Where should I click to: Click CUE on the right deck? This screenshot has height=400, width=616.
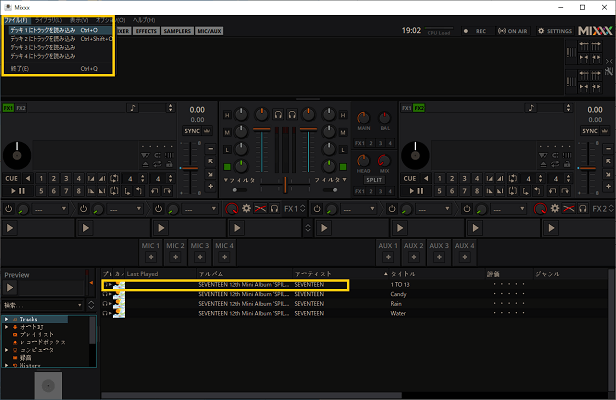pos(410,178)
